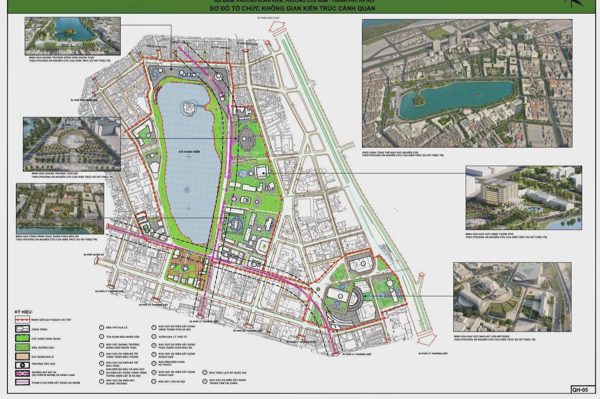Open the top-left lake plaza rendering thumbnail

click(73, 36)
